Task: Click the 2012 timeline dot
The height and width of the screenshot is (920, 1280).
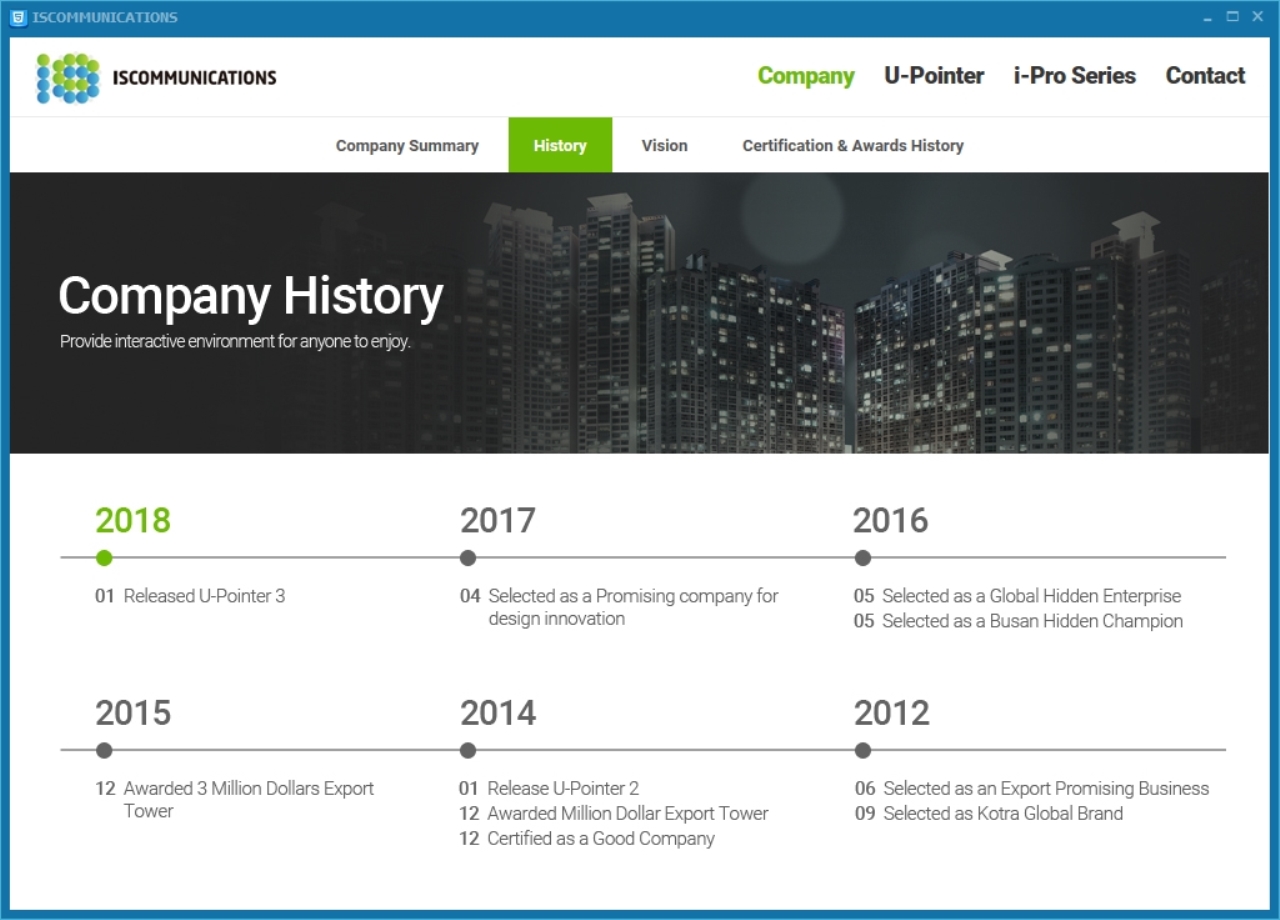Action: click(x=863, y=750)
